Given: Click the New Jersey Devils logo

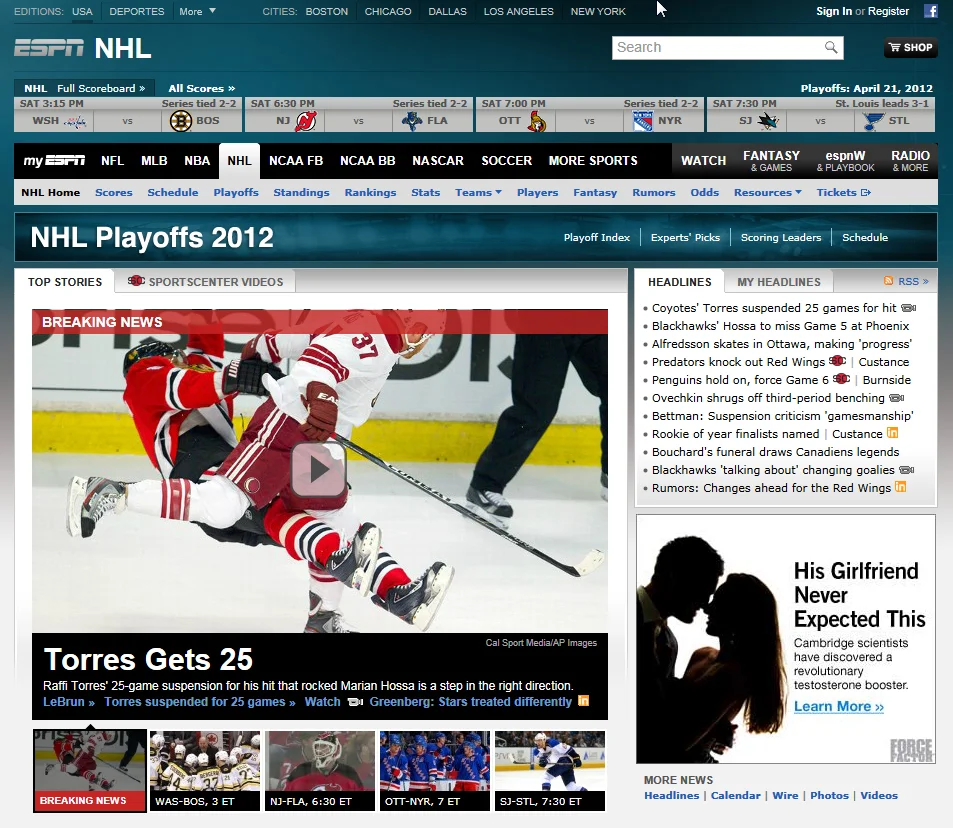Looking at the screenshot, I should pyautogui.click(x=306, y=122).
